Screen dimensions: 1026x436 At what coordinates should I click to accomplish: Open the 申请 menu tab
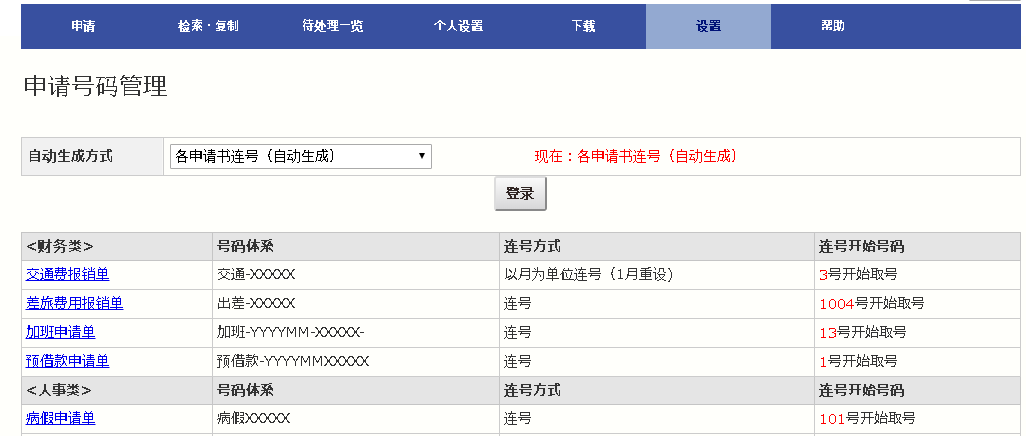pyautogui.click(x=83, y=27)
